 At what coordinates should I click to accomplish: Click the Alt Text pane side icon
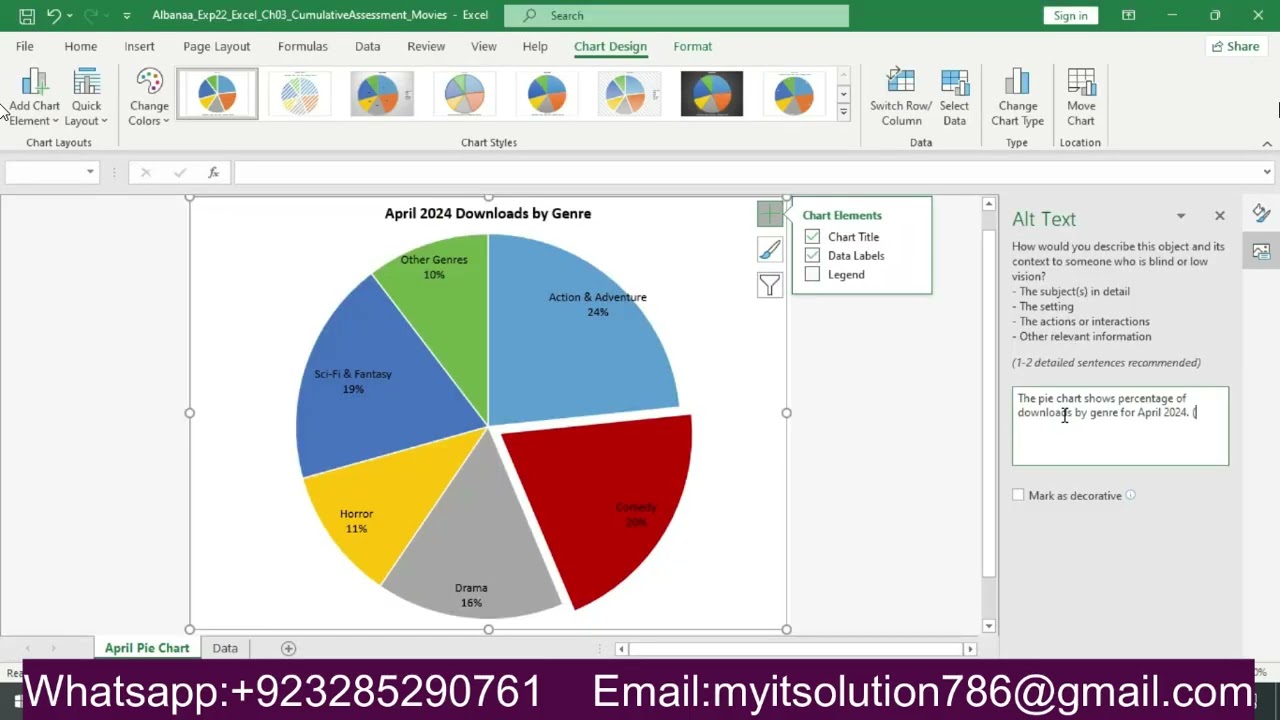(1261, 252)
